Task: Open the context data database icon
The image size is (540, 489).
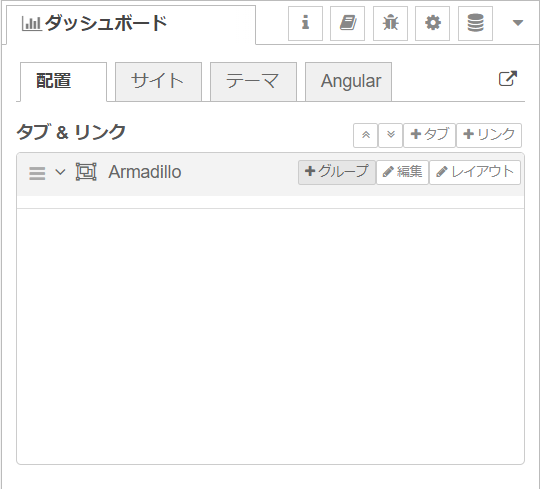Action: 475,23
